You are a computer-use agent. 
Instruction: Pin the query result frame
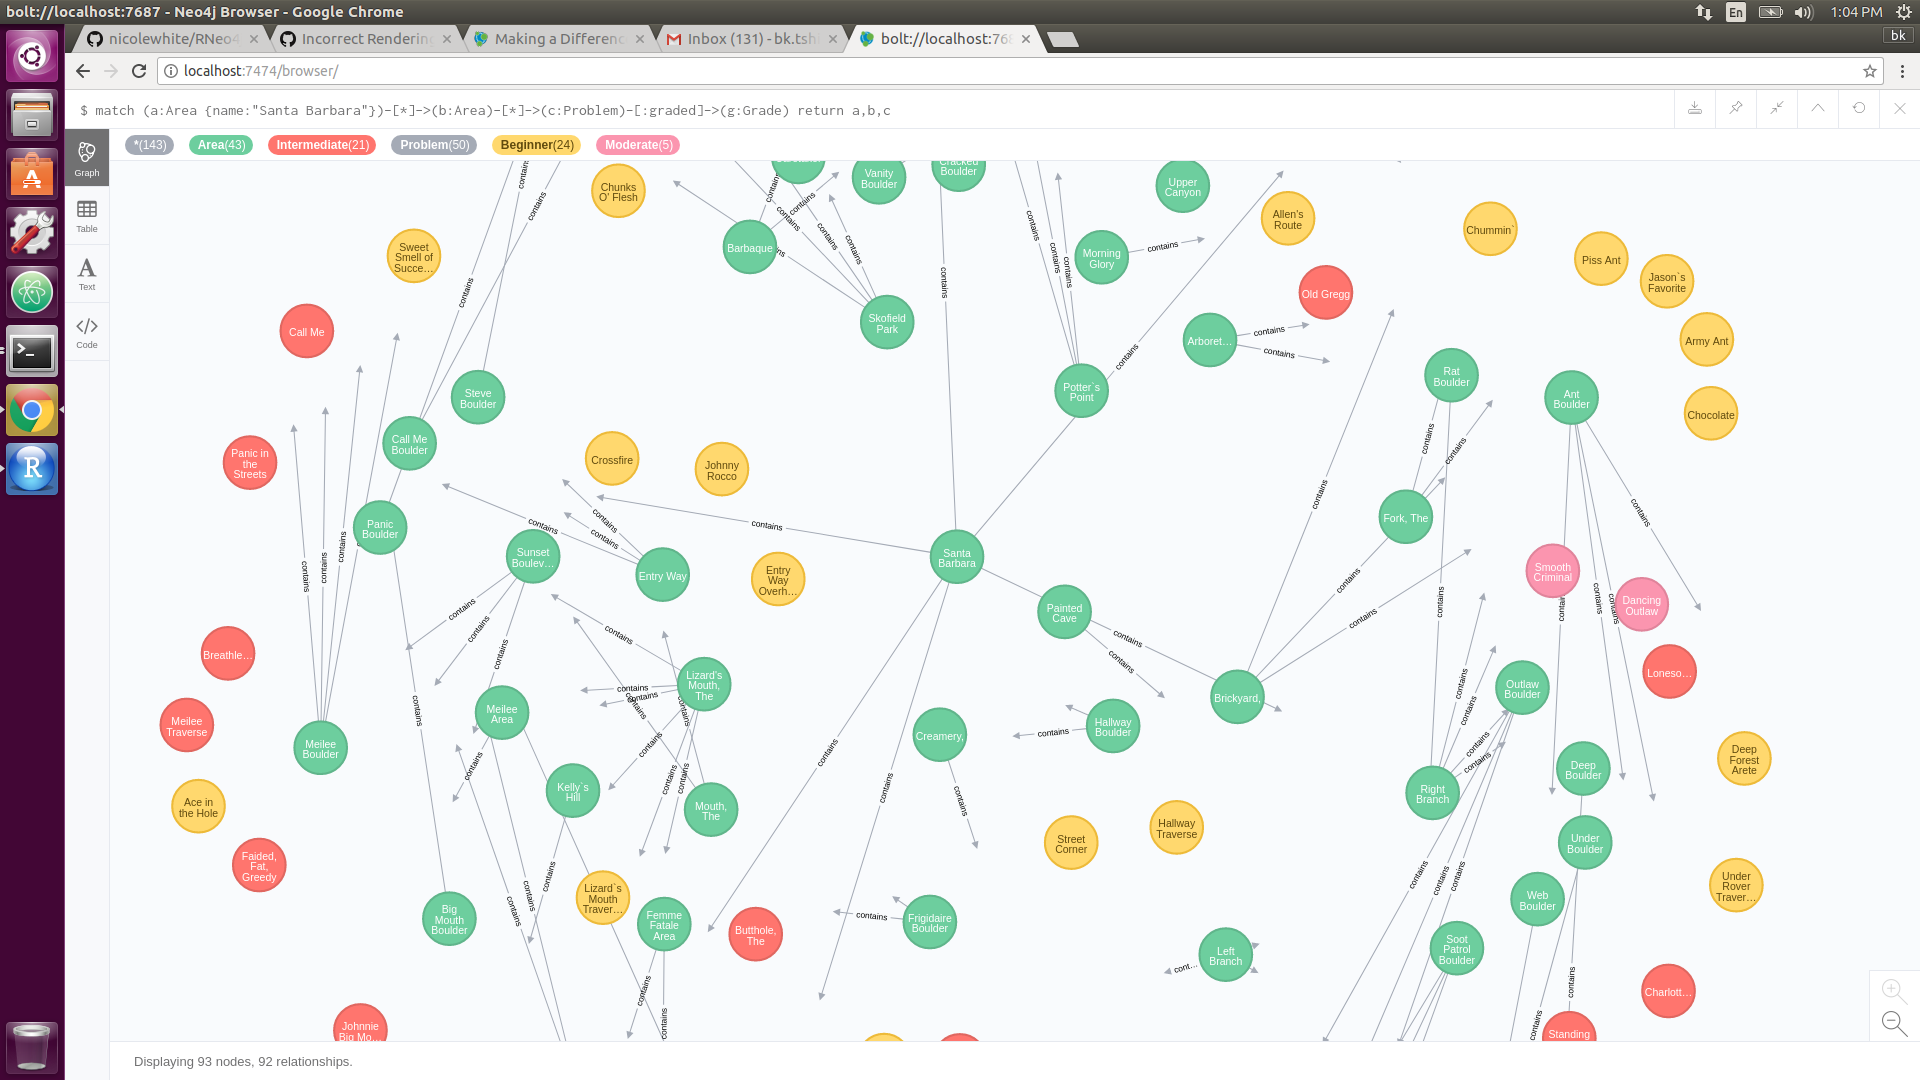[1735, 109]
